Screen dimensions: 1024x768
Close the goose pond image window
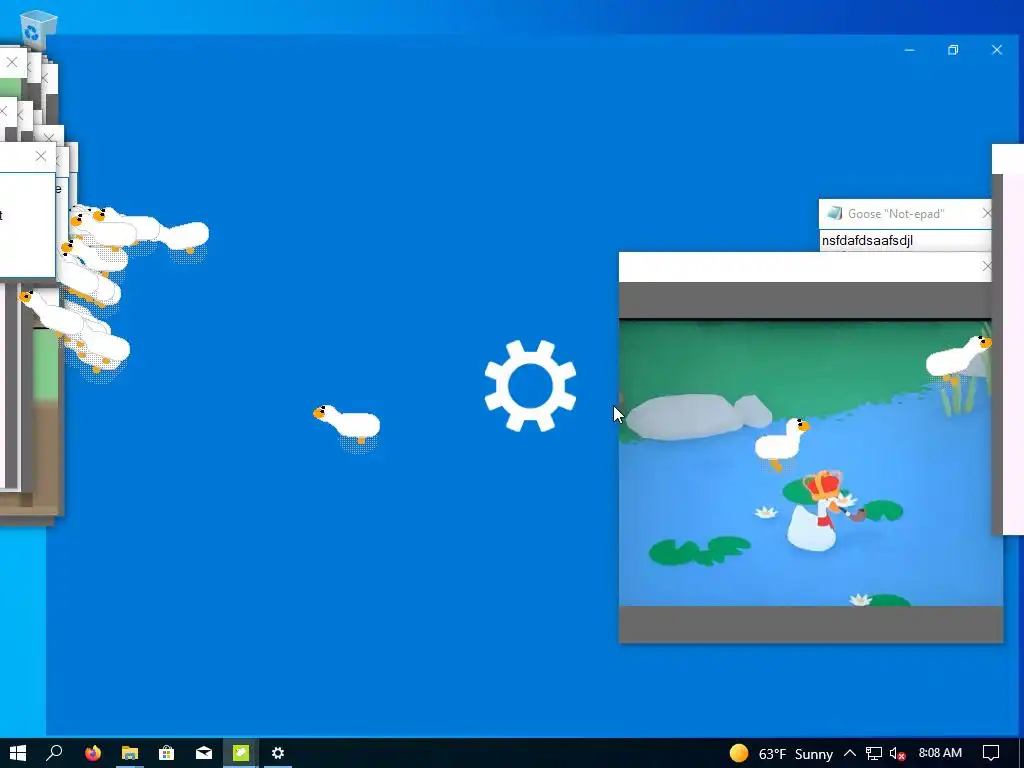point(986,266)
